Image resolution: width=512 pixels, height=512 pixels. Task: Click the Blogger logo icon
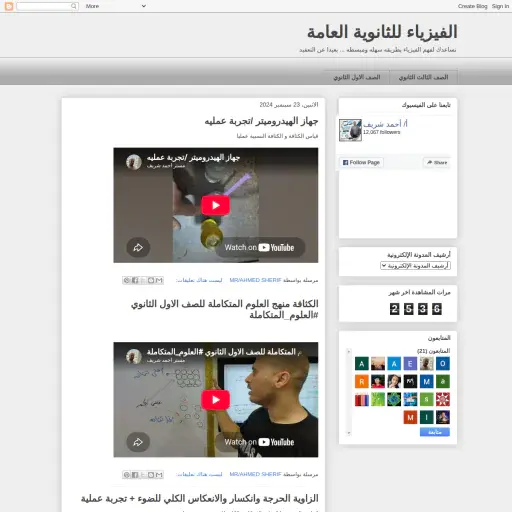pyautogui.click(x=9, y=6)
